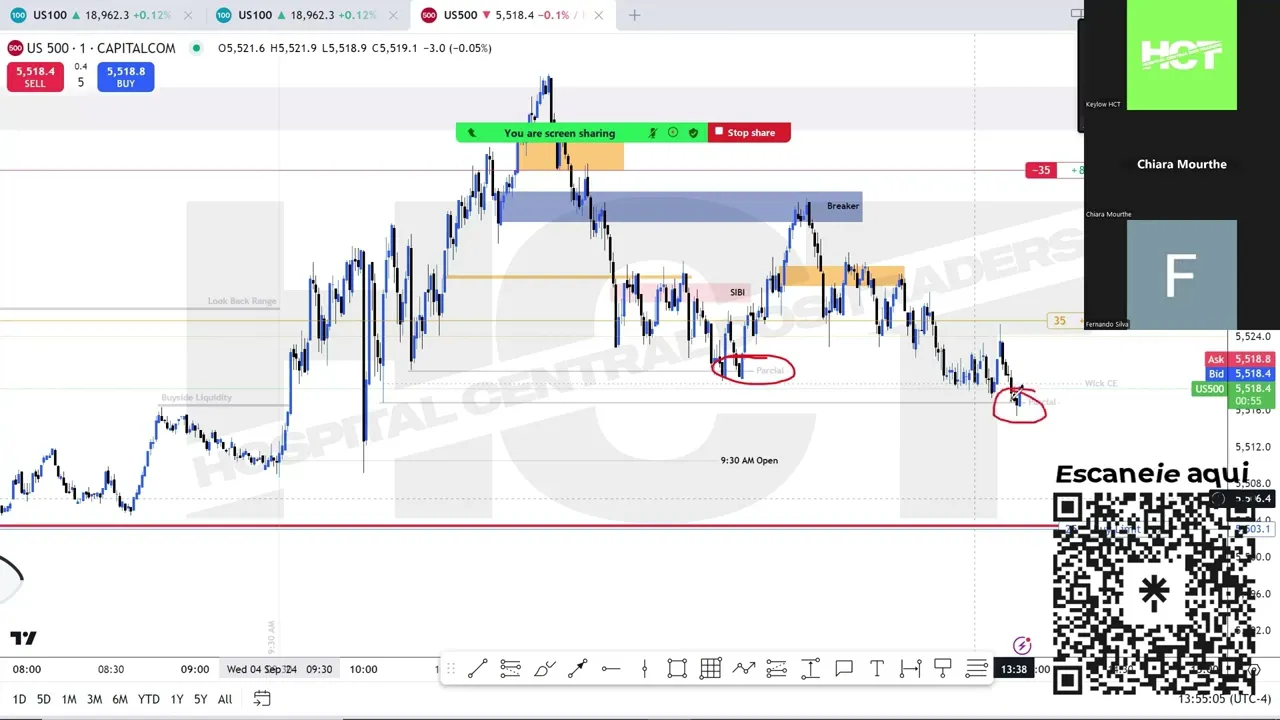Select the Fib retracement tool in toolbar
The image size is (1280, 720).
click(510, 669)
